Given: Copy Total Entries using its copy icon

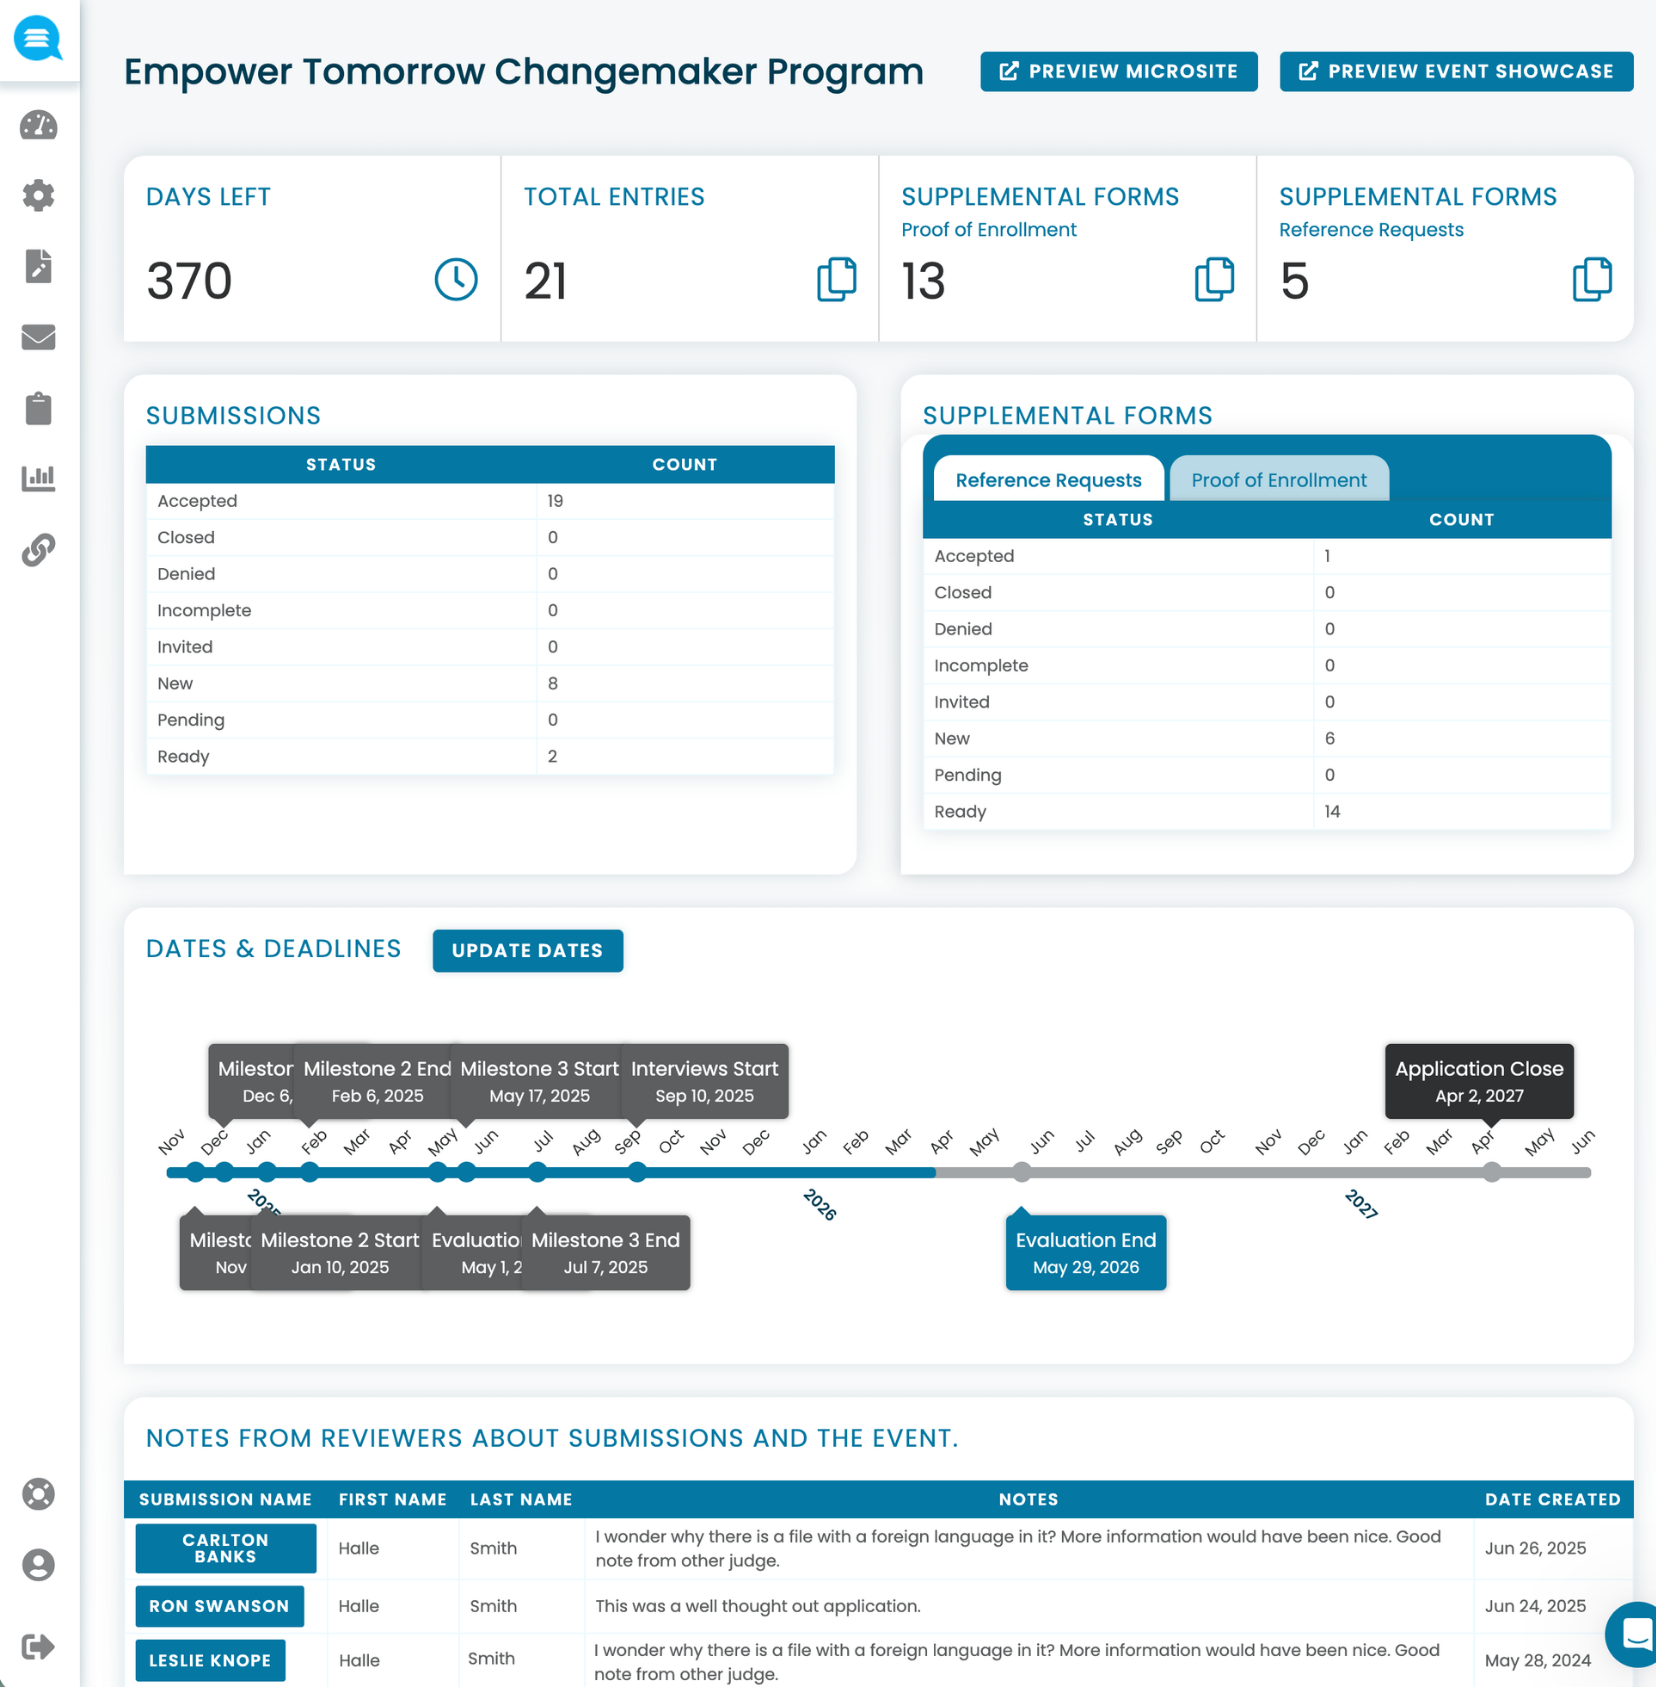Looking at the screenshot, I should (x=838, y=279).
